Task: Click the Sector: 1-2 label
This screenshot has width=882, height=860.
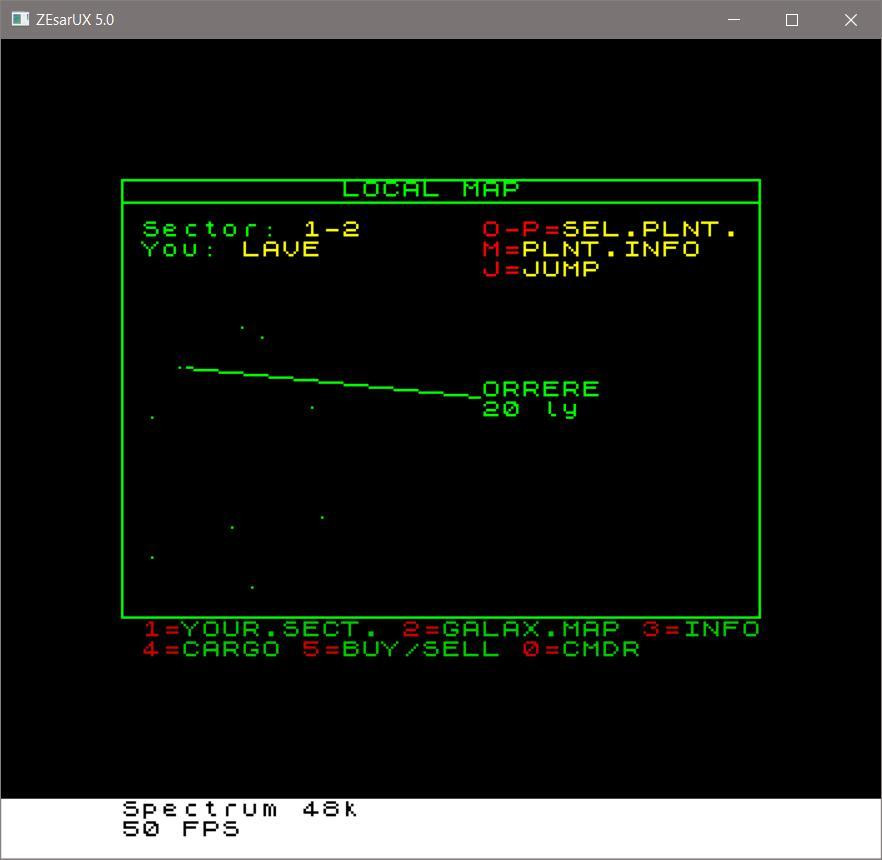Action: pyautogui.click(x=251, y=228)
